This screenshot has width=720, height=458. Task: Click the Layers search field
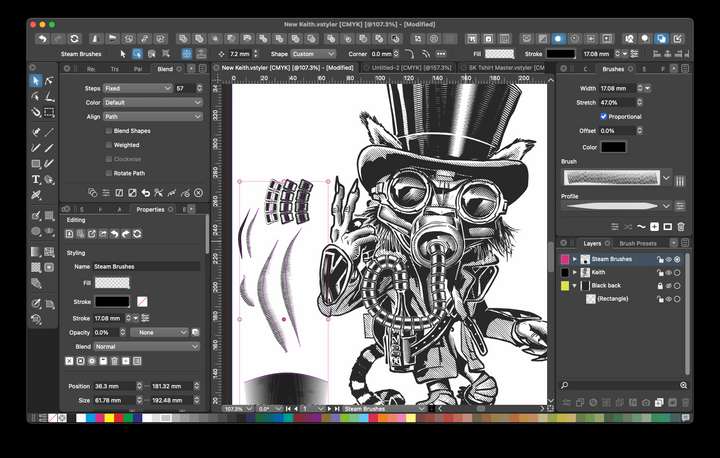(623, 385)
